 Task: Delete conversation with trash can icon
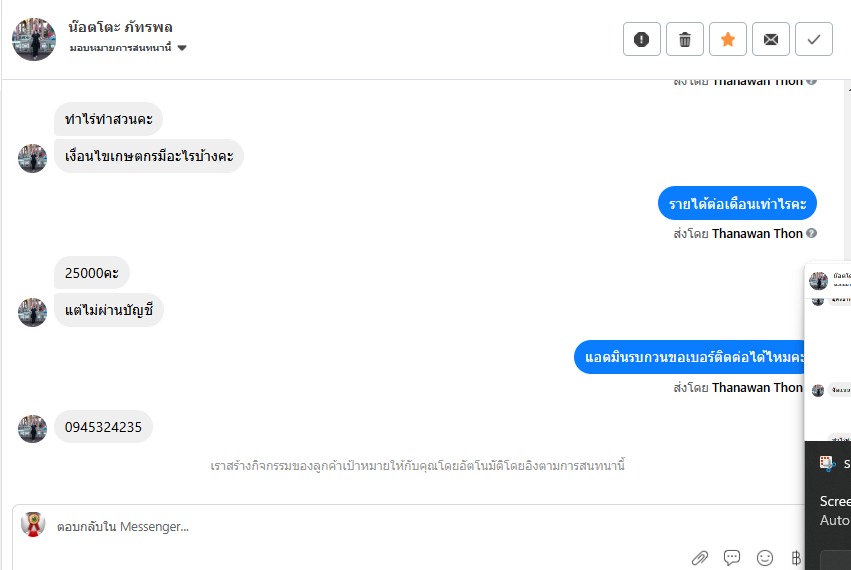tap(685, 39)
